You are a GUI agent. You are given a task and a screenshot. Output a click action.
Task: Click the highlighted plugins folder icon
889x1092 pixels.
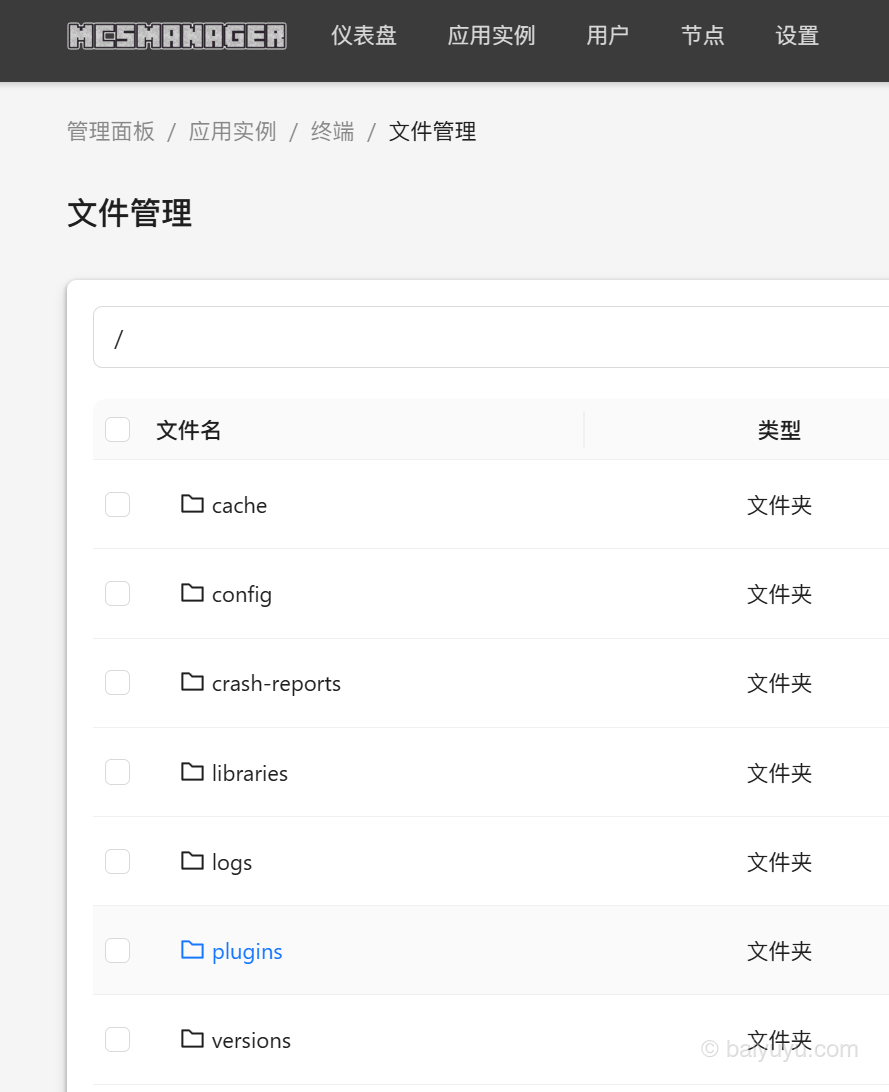pos(191,950)
